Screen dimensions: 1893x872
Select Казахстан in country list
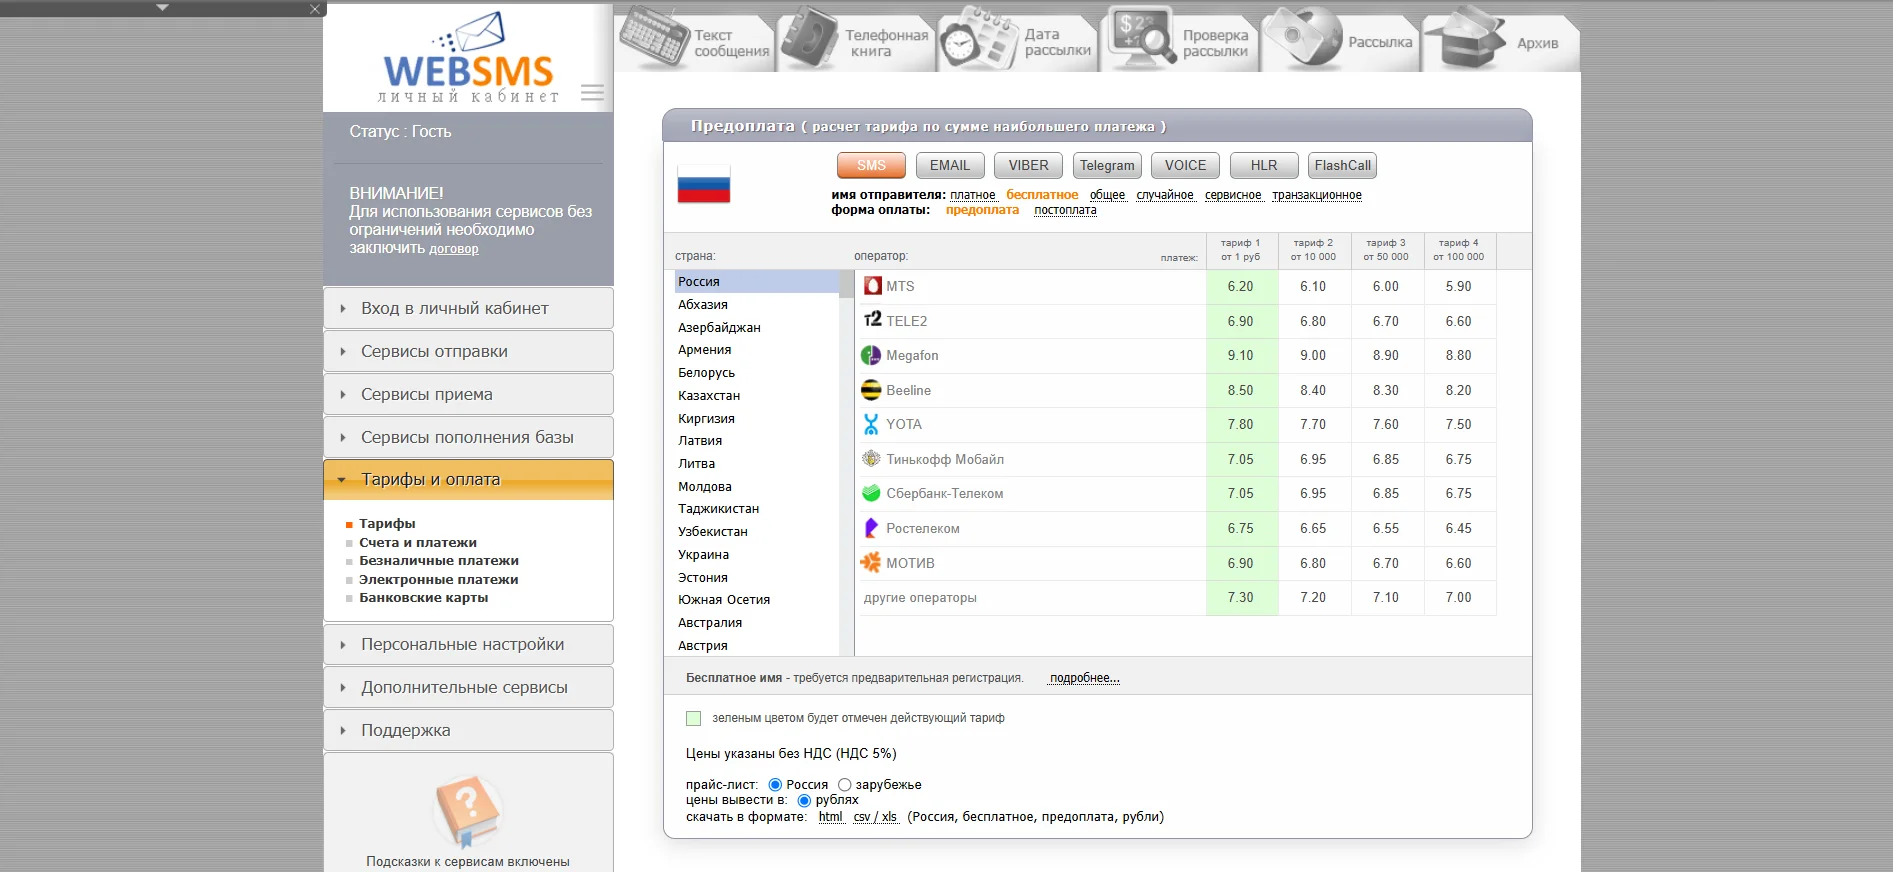(709, 395)
